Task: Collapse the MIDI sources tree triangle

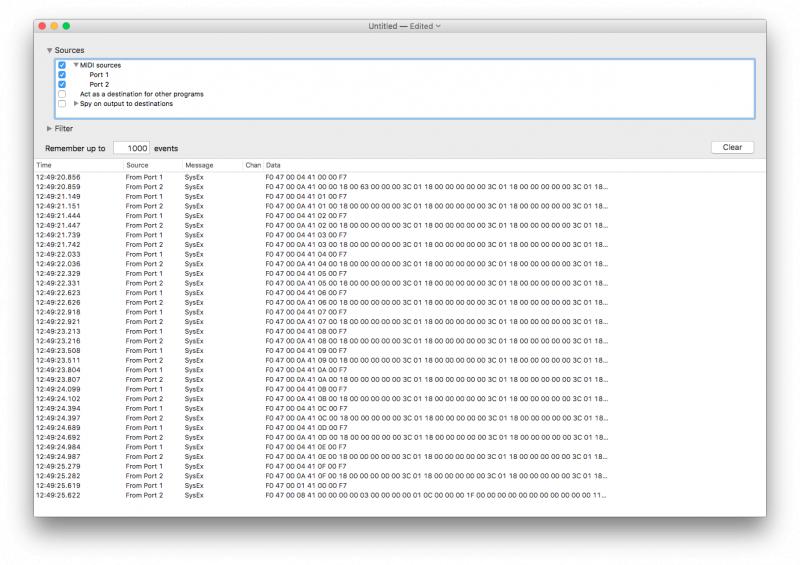Action: pyautogui.click(x=76, y=65)
